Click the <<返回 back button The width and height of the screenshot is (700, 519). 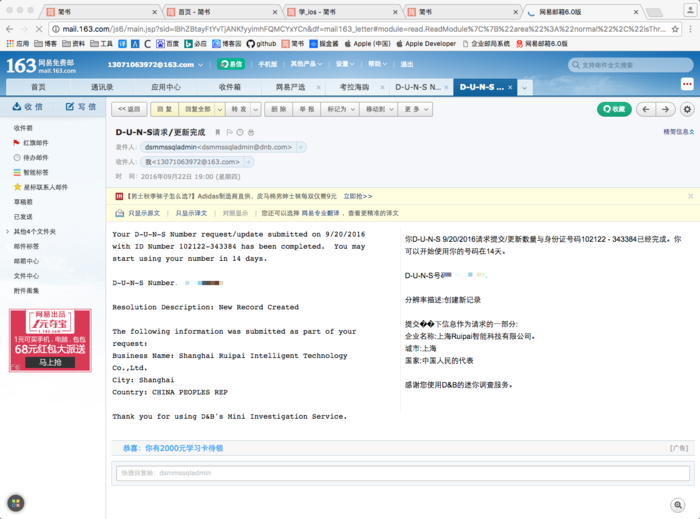point(129,109)
